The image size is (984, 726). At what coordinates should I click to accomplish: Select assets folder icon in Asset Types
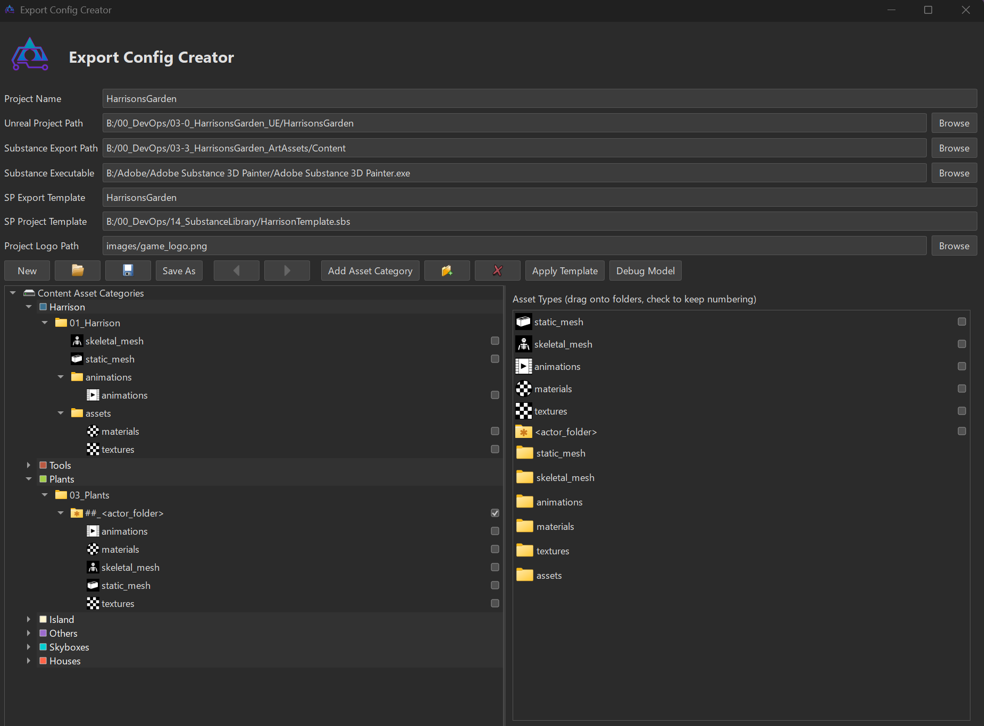pos(525,575)
